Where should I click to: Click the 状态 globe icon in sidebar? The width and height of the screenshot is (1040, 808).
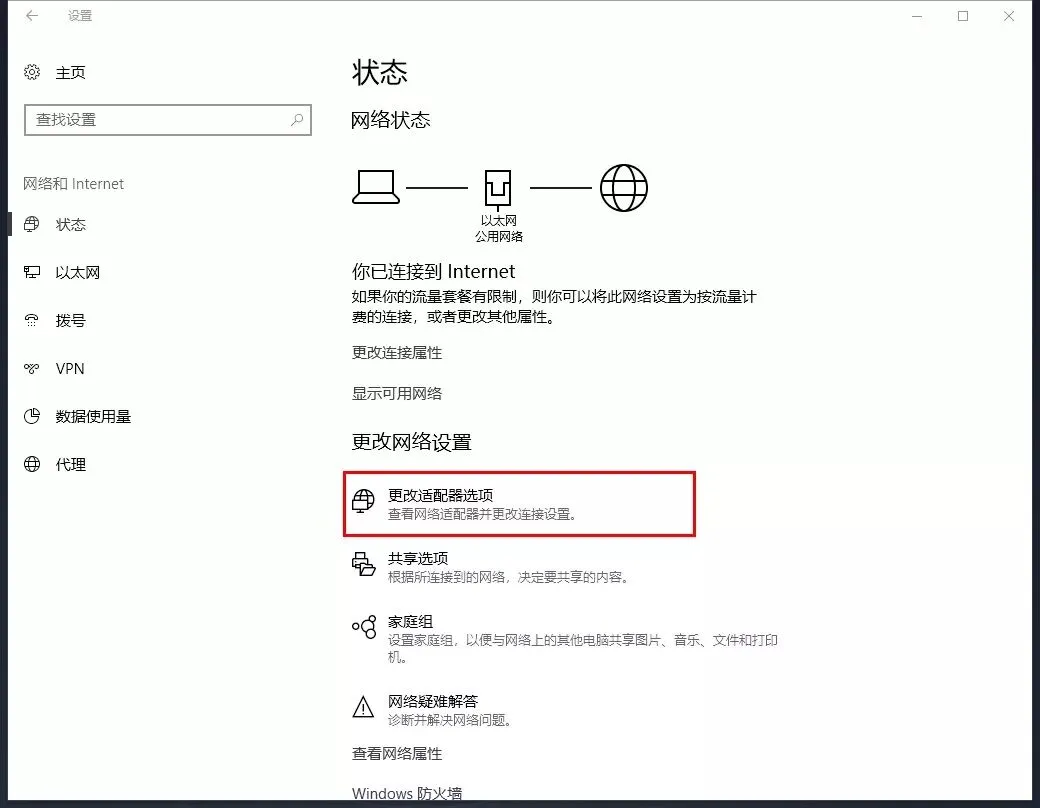click(31, 224)
